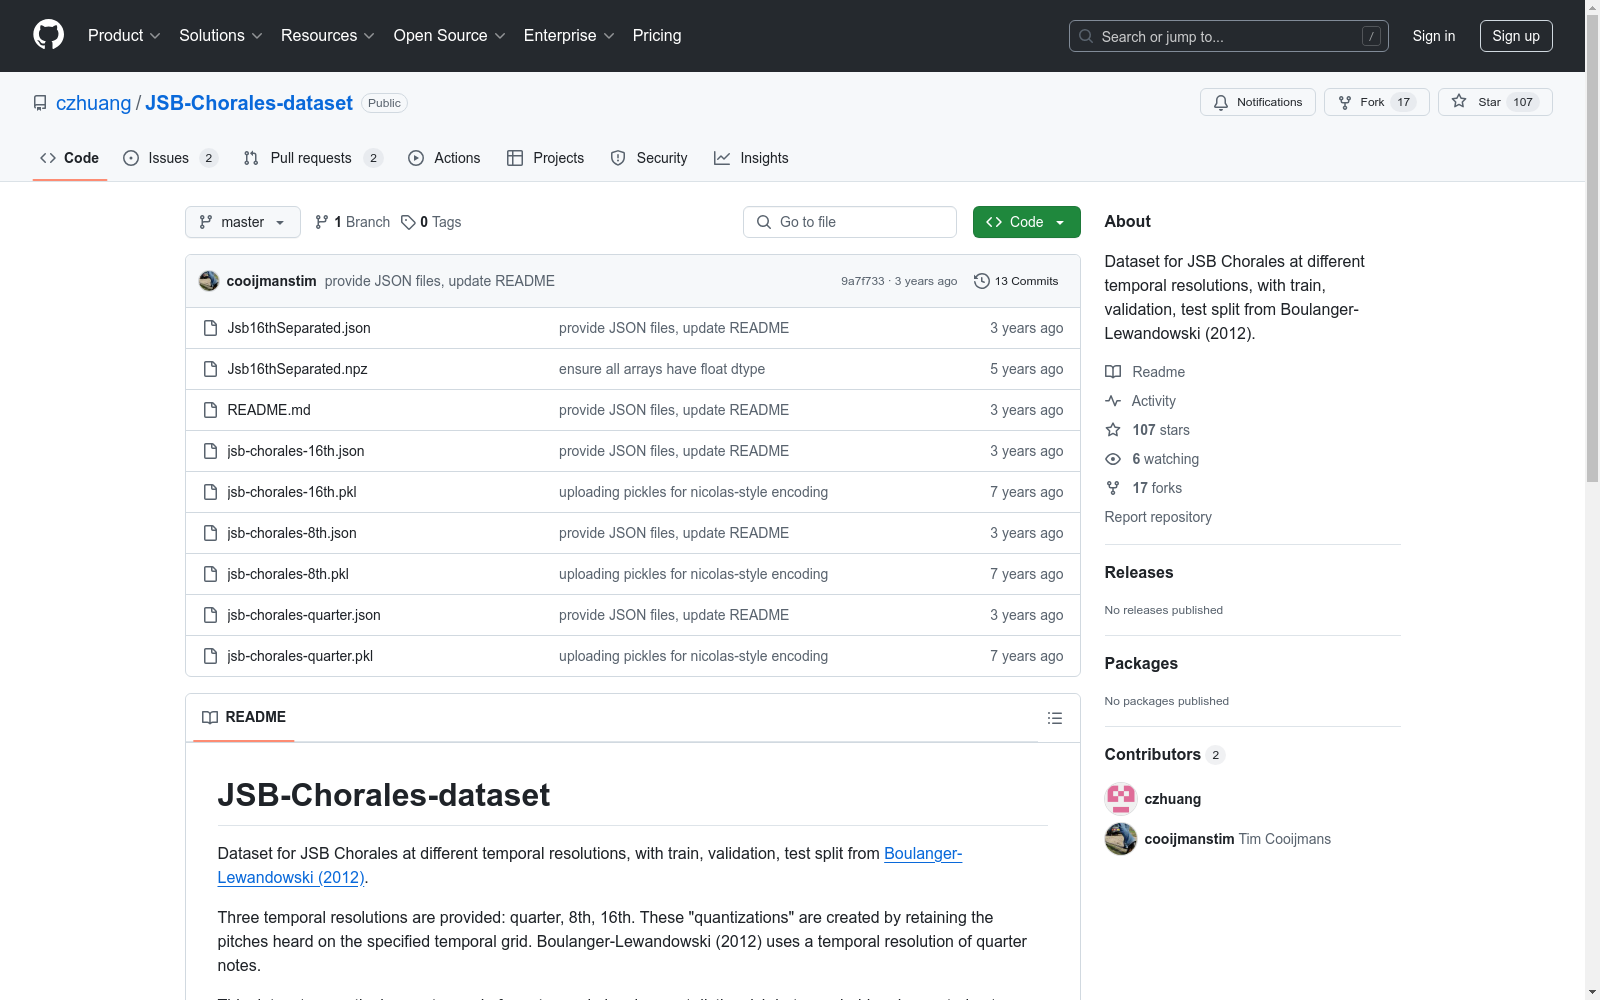Click cooijmanstim's contributor avatar in sidebar
Viewport: 1600px width, 1000px height.
click(1121, 839)
